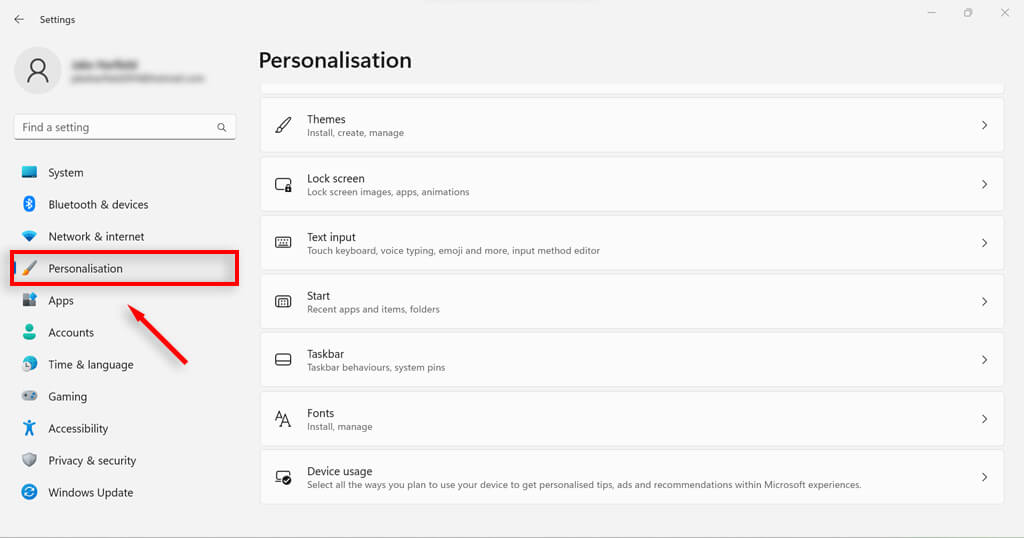Click the Find a setting search box
This screenshot has width=1024, height=538.
(115, 128)
